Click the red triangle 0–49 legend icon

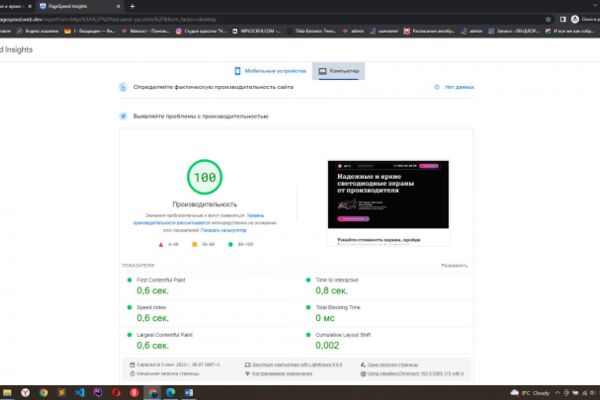click(x=161, y=244)
